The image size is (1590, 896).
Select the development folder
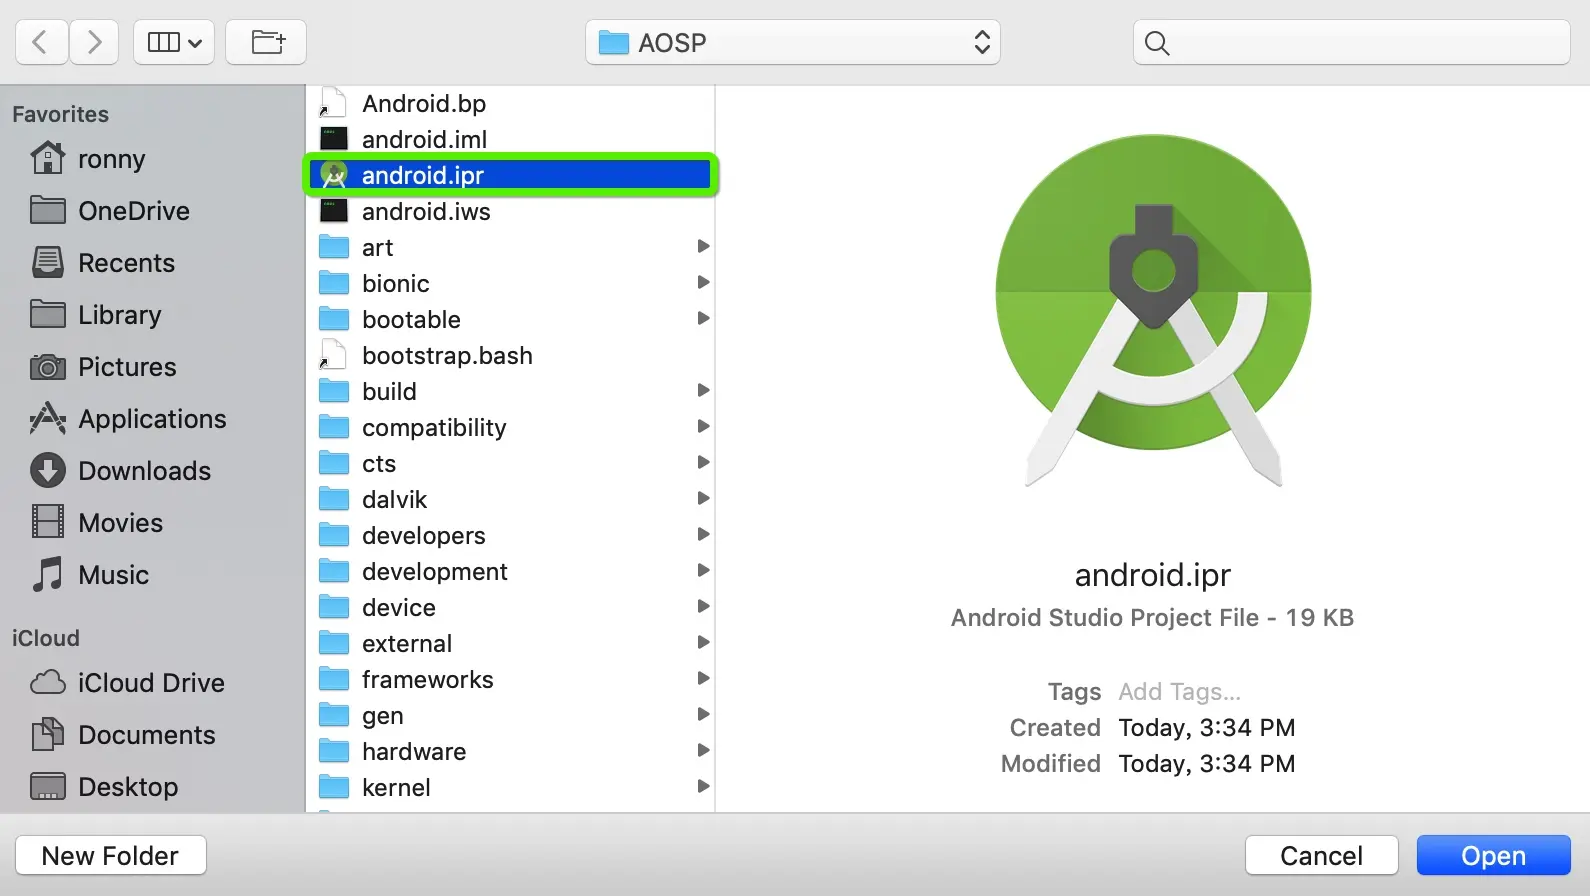coord(510,571)
